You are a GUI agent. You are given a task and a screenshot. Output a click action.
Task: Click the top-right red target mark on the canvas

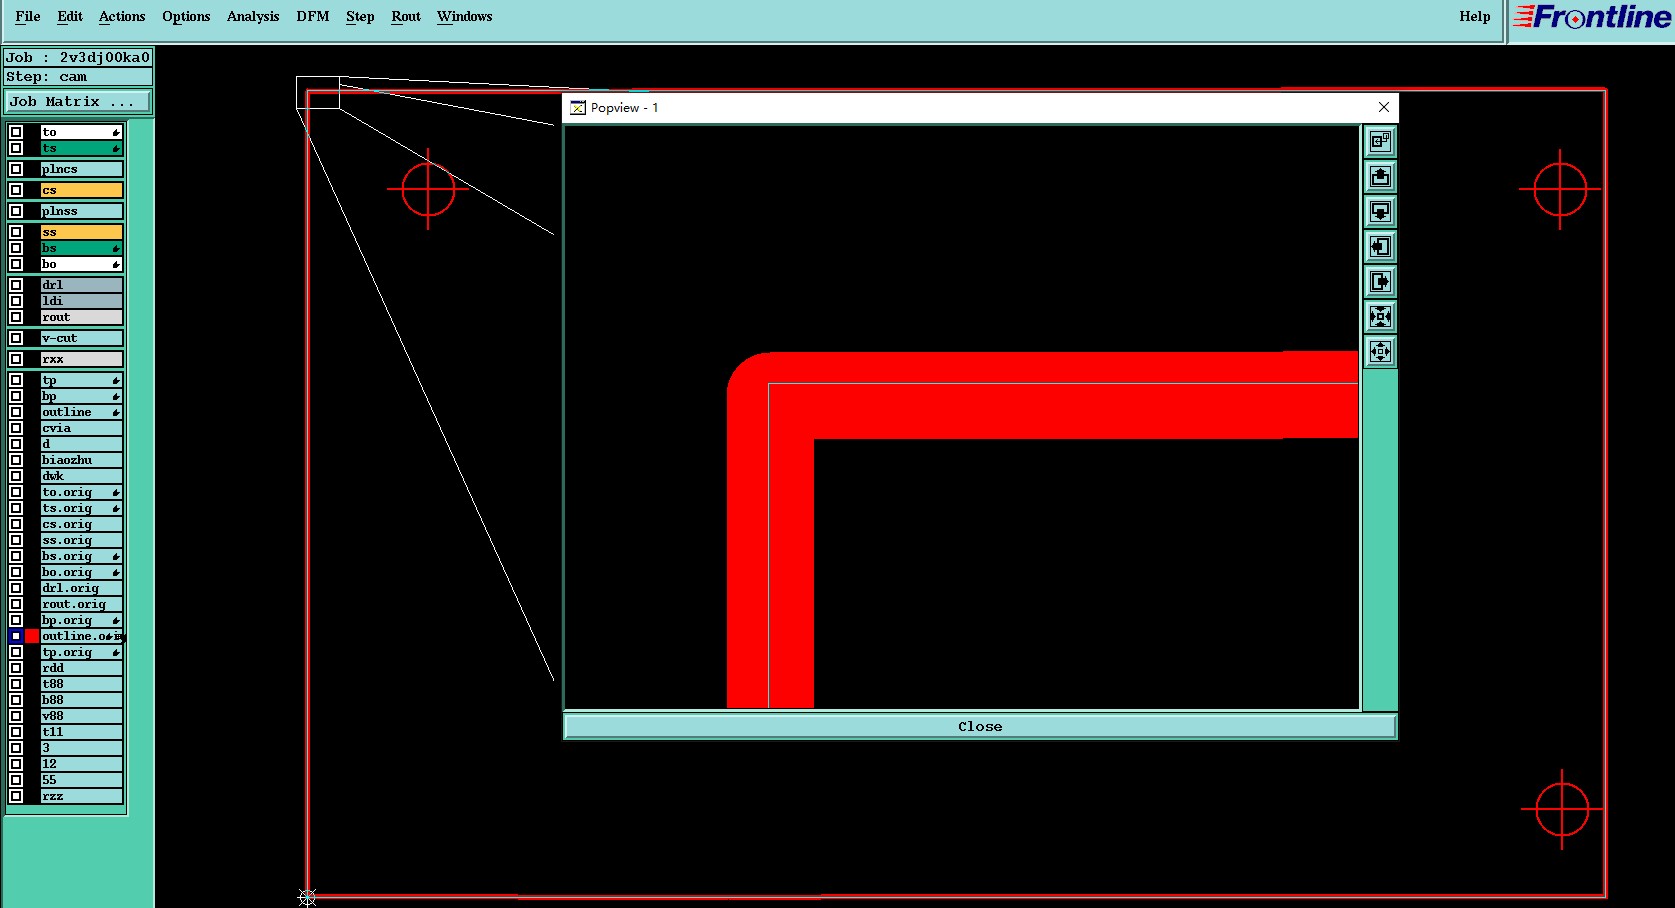[1560, 189]
